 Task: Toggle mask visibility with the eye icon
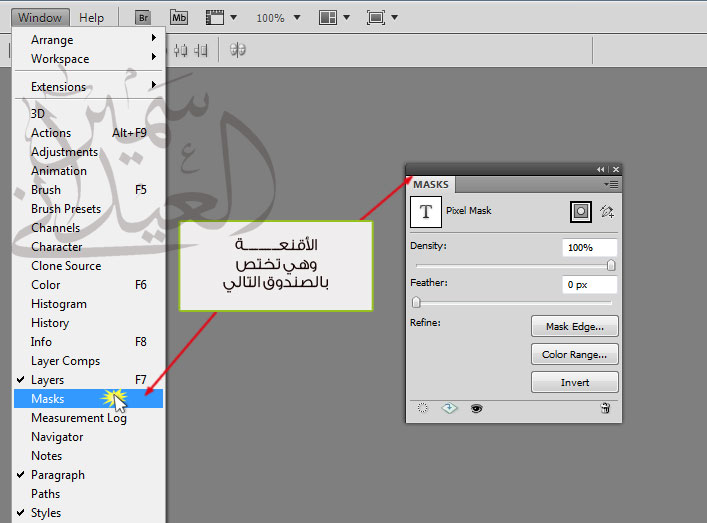point(477,408)
